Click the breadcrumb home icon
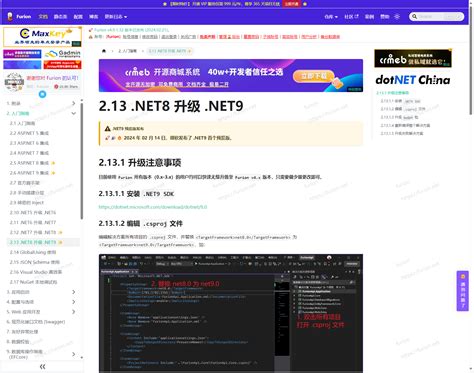The width and height of the screenshot is (474, 373). click(104, 51)
